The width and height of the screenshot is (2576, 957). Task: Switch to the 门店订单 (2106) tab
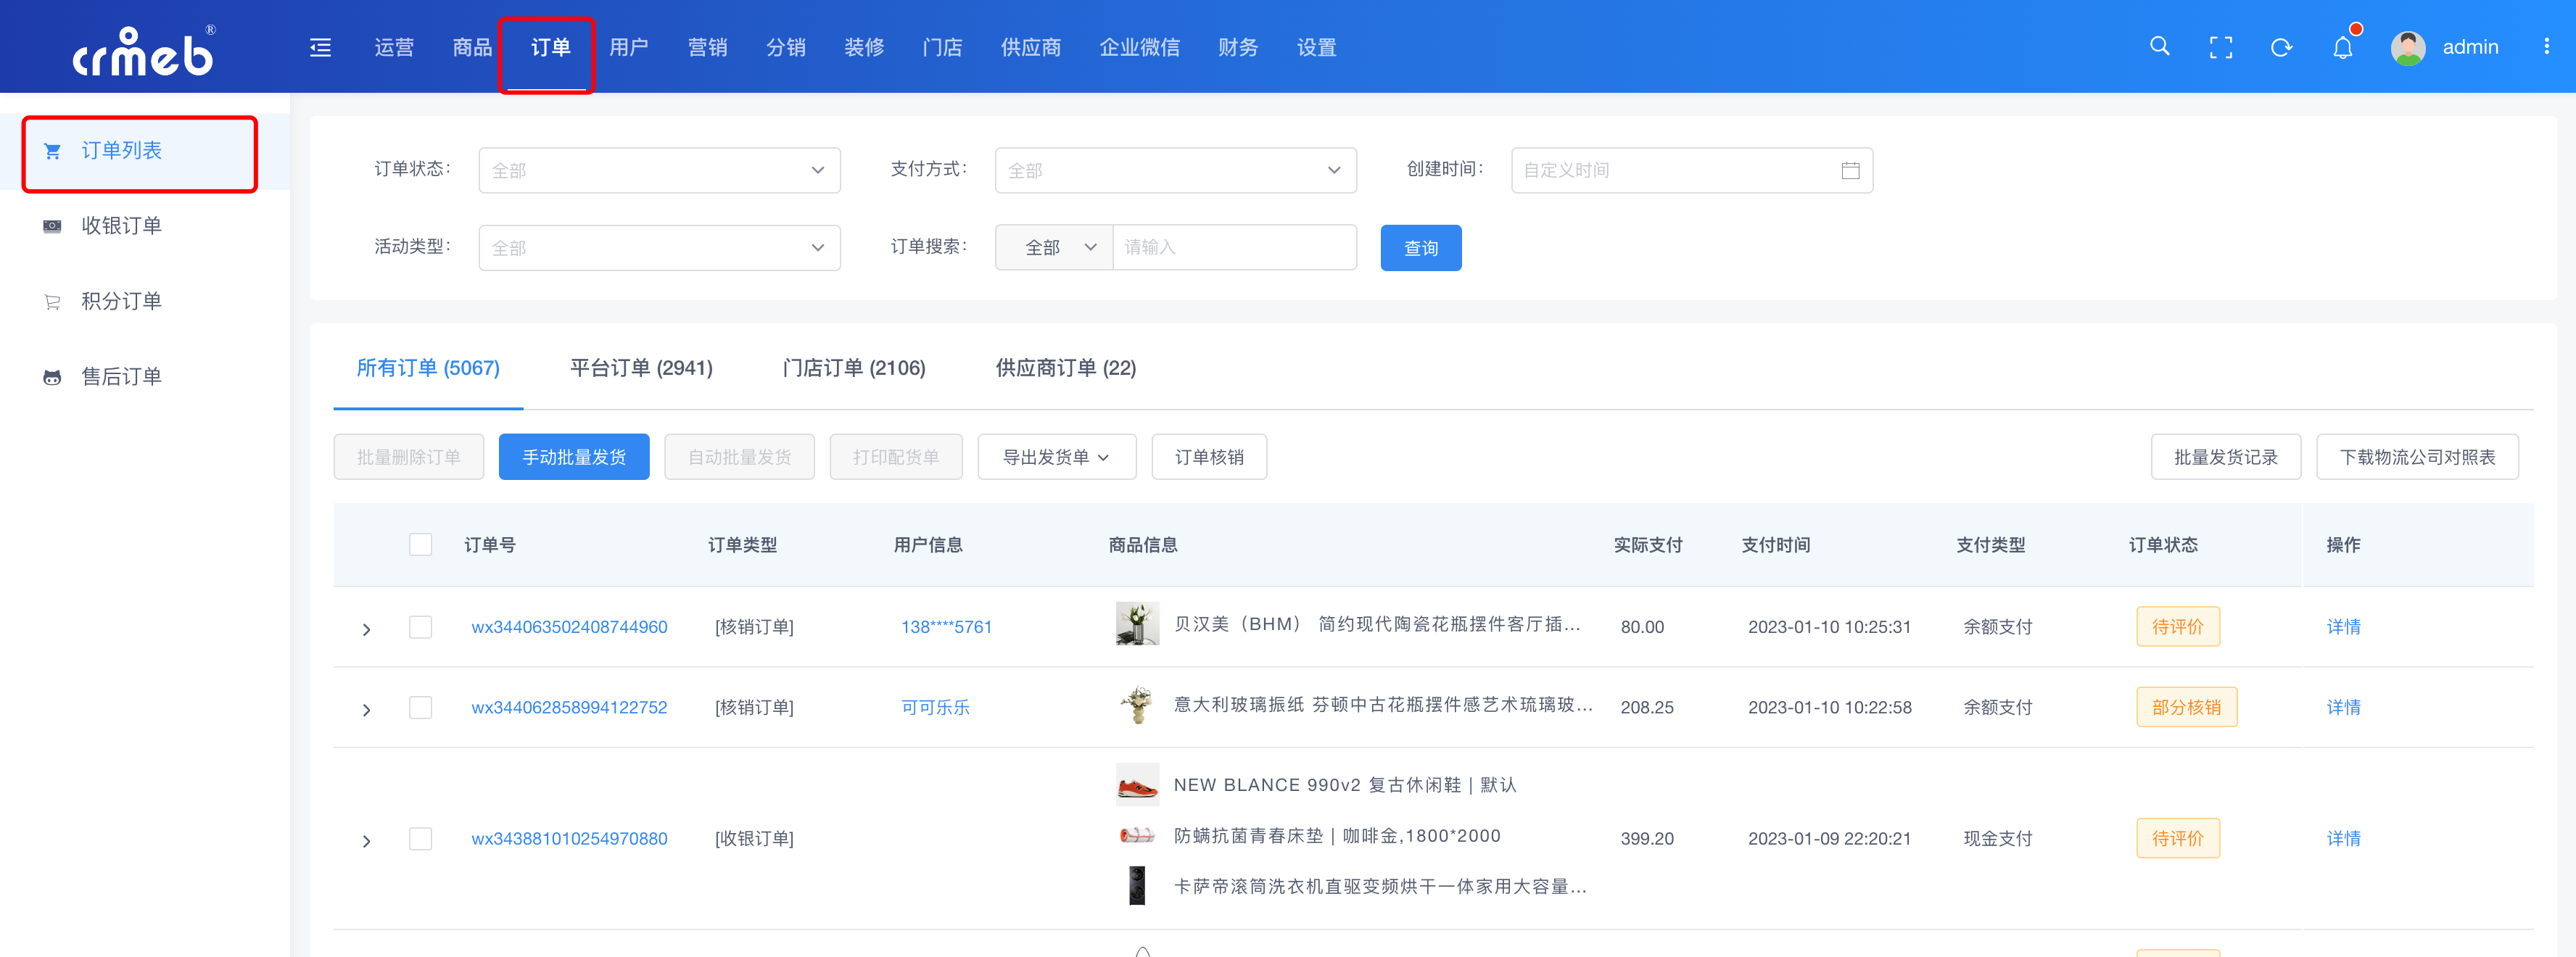tap(853, 368)
